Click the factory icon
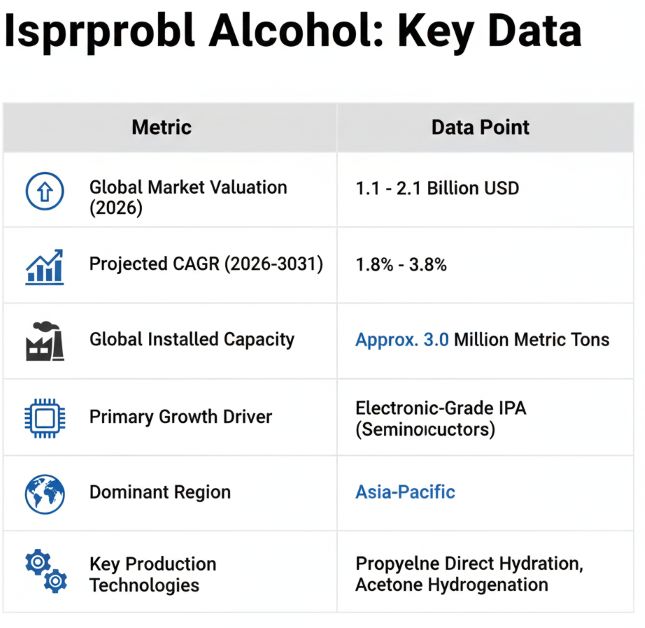 coord(45,341)
